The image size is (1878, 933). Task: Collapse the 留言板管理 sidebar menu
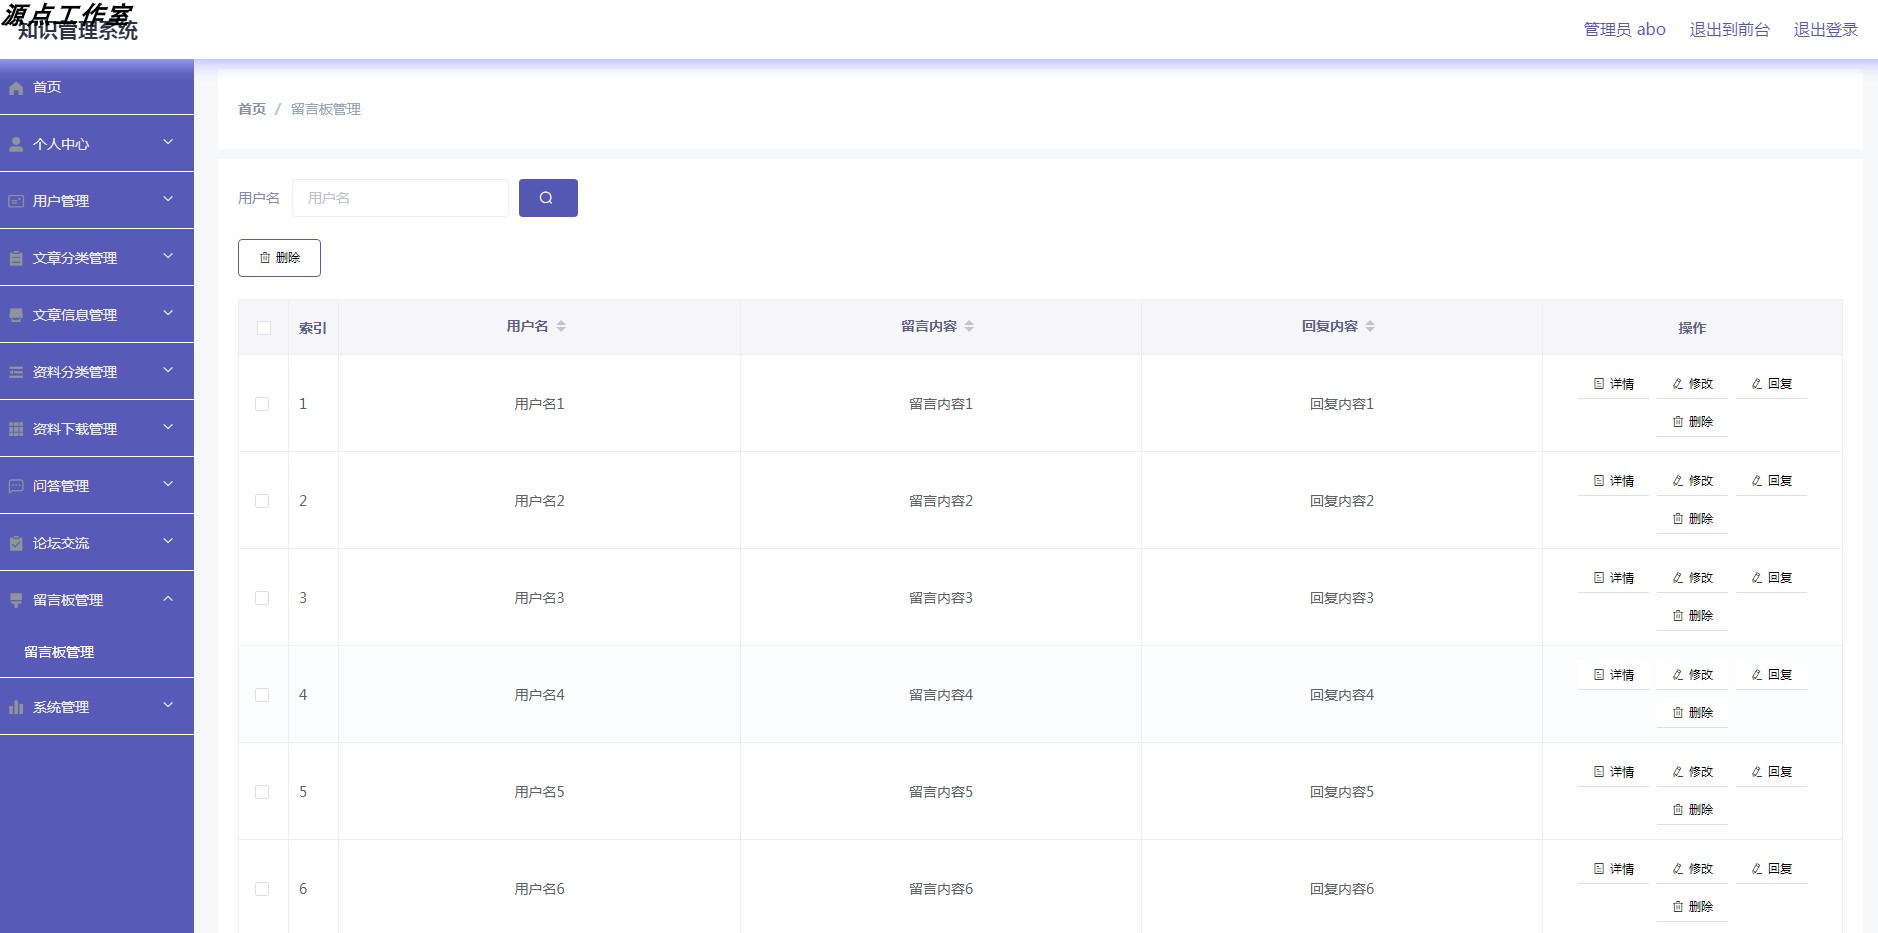point(96,600)
